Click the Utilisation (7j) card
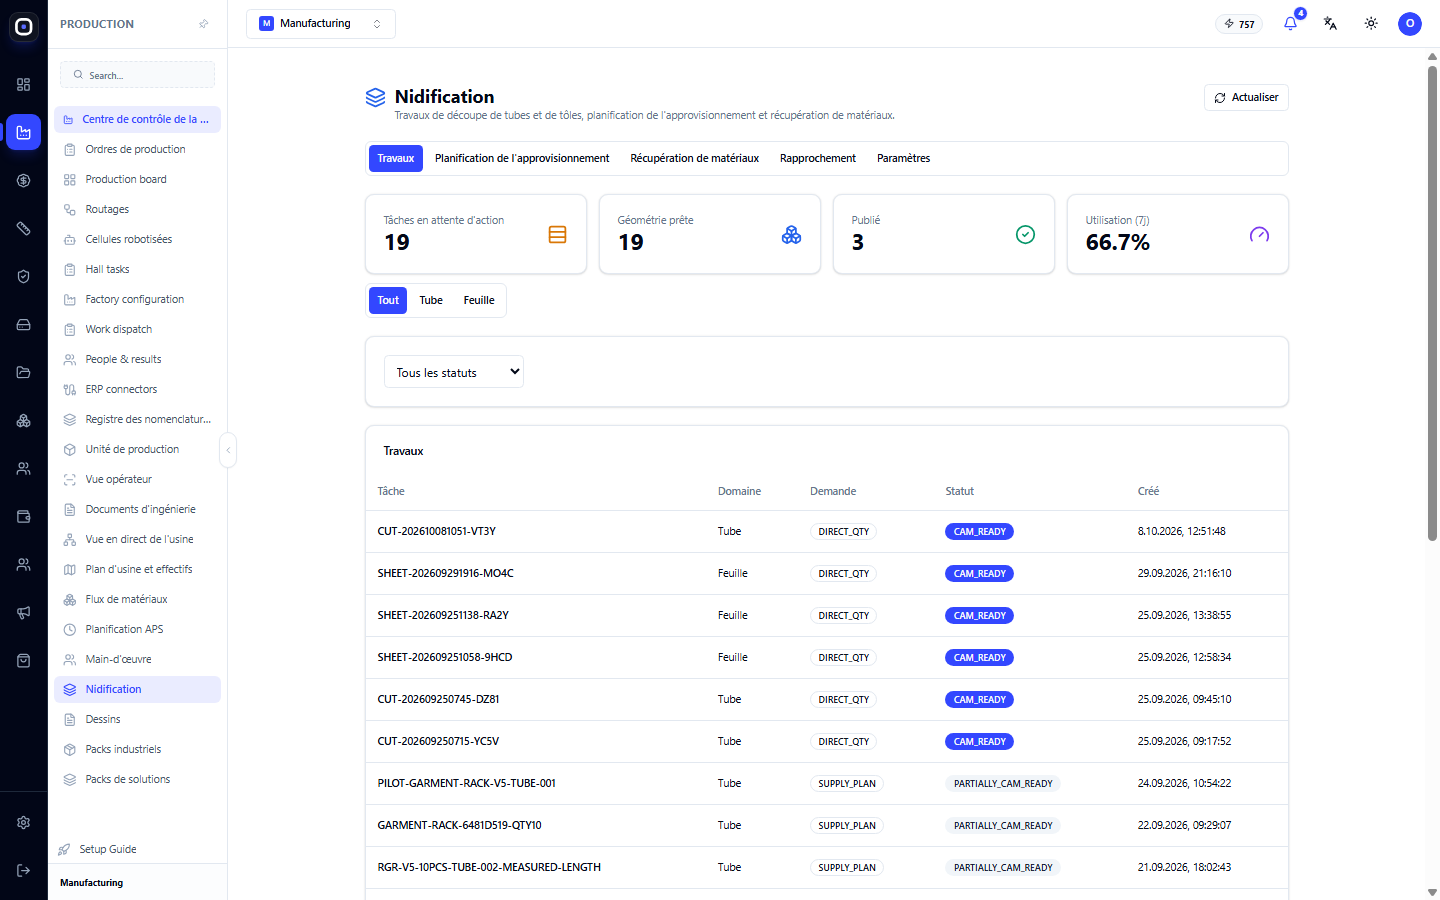The image size is (1440, 900). (x=1178, y=234)
